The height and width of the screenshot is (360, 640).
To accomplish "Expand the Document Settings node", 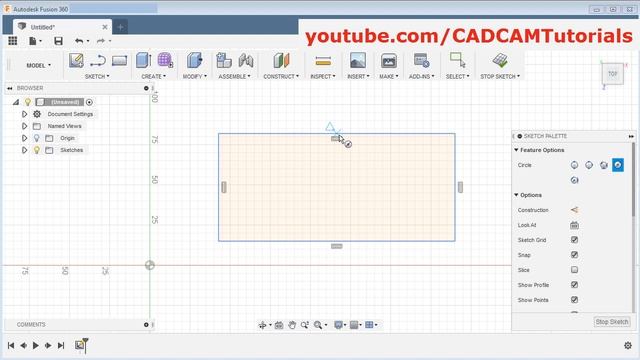I will (24, 114).
